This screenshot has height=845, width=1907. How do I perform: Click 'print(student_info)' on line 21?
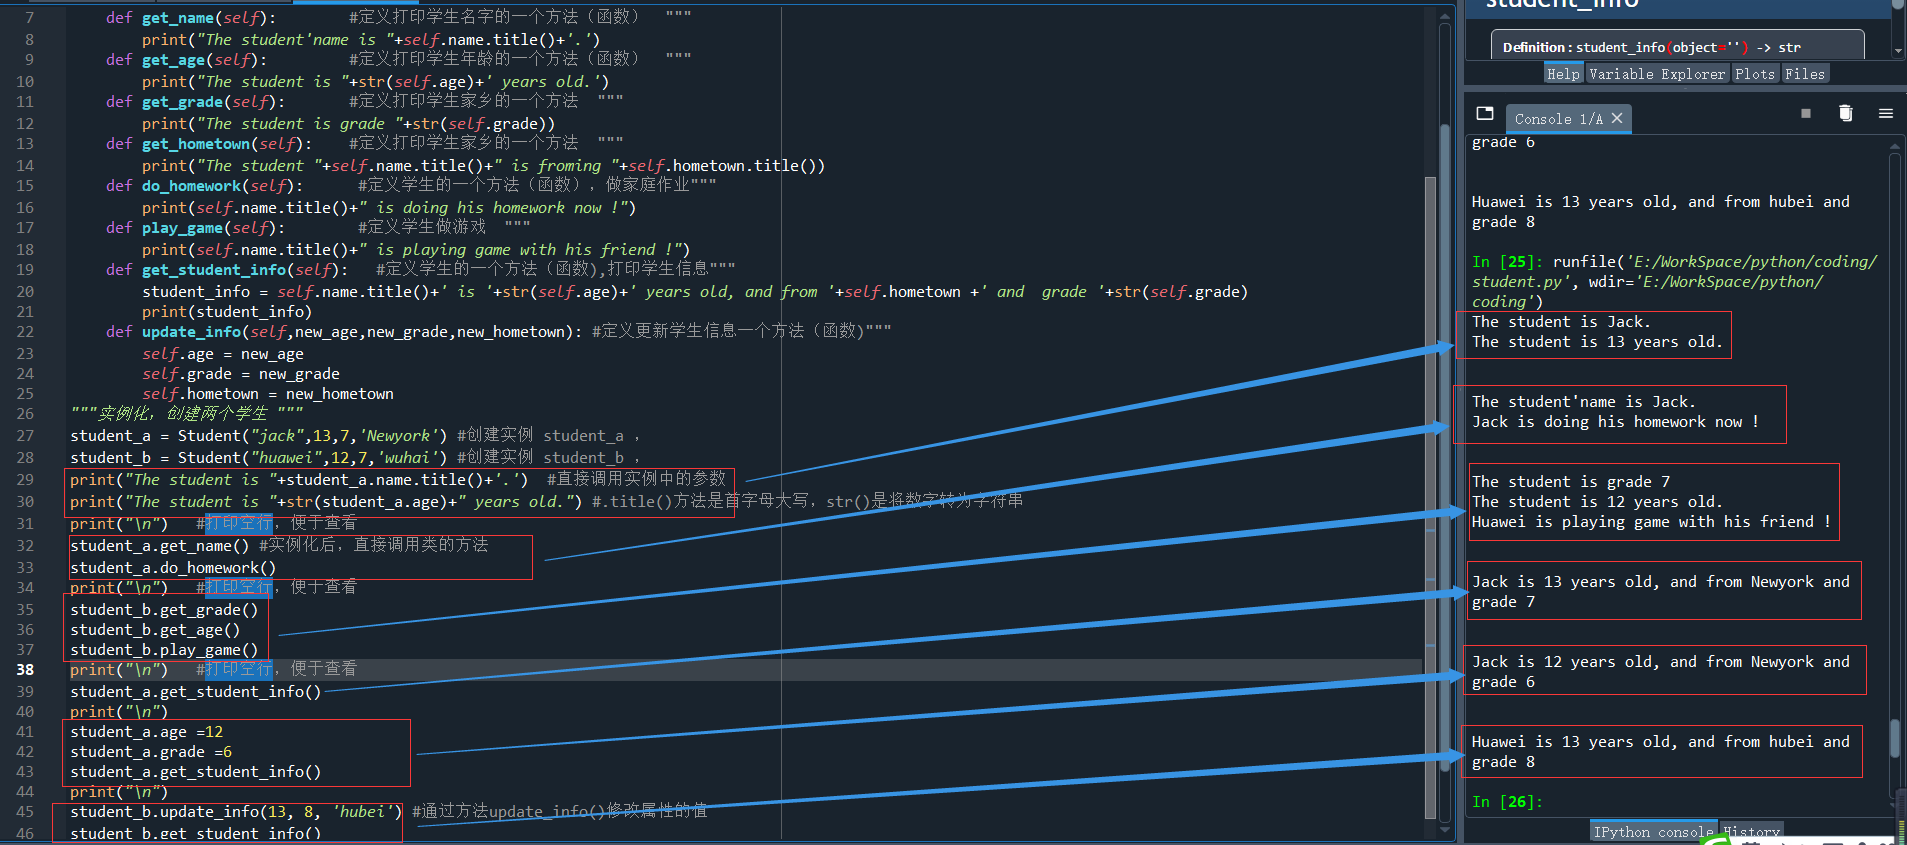(227, 312)
